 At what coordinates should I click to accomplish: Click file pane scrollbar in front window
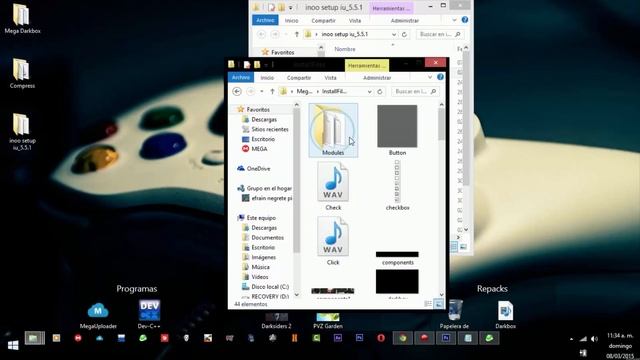coord(441,124)
